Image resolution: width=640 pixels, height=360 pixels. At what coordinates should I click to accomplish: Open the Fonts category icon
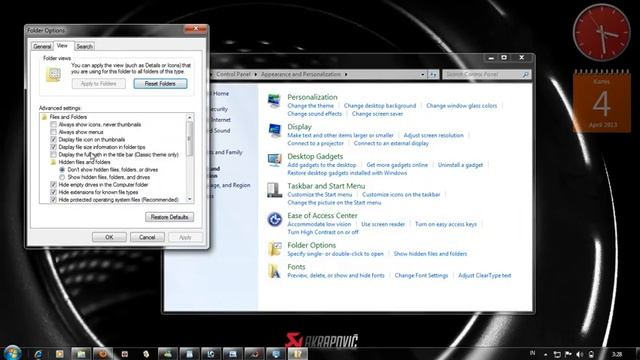pos(274,271)
